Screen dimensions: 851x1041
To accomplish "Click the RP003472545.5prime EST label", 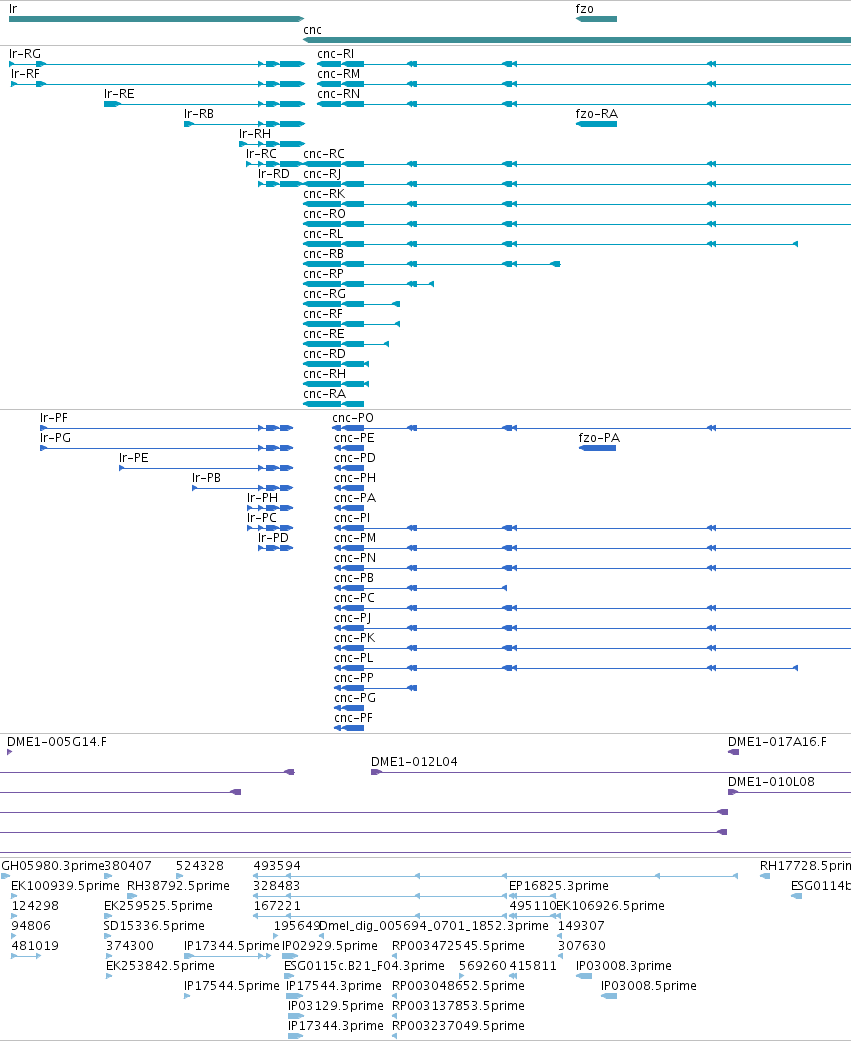I will (458, 945).
